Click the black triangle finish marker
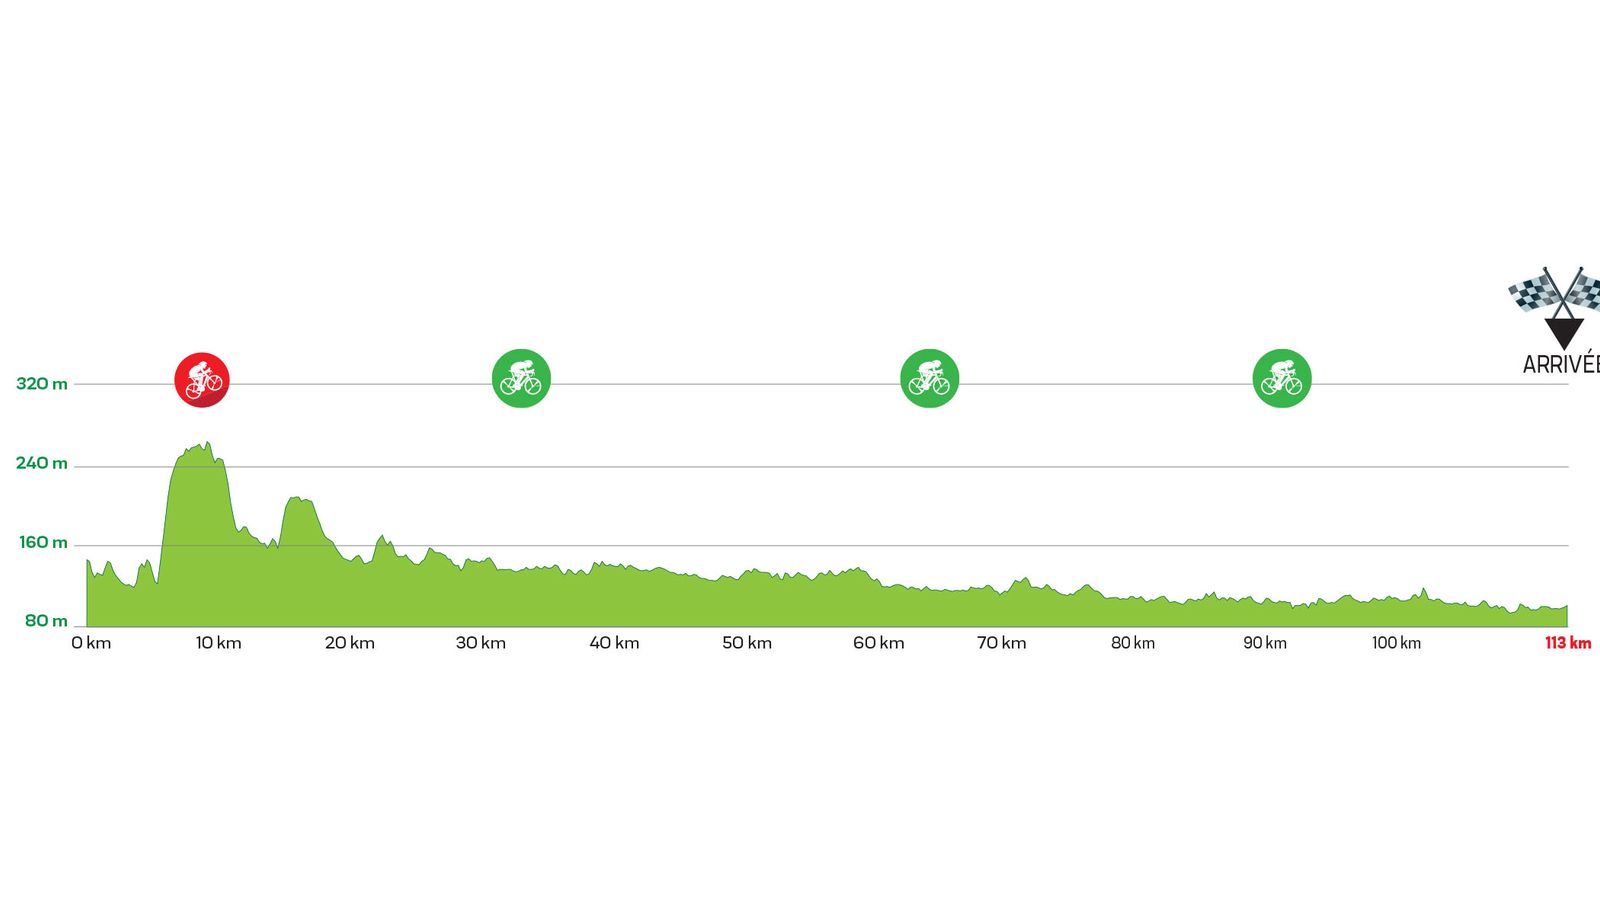 pyautogui.click(x=1563, y=332)
